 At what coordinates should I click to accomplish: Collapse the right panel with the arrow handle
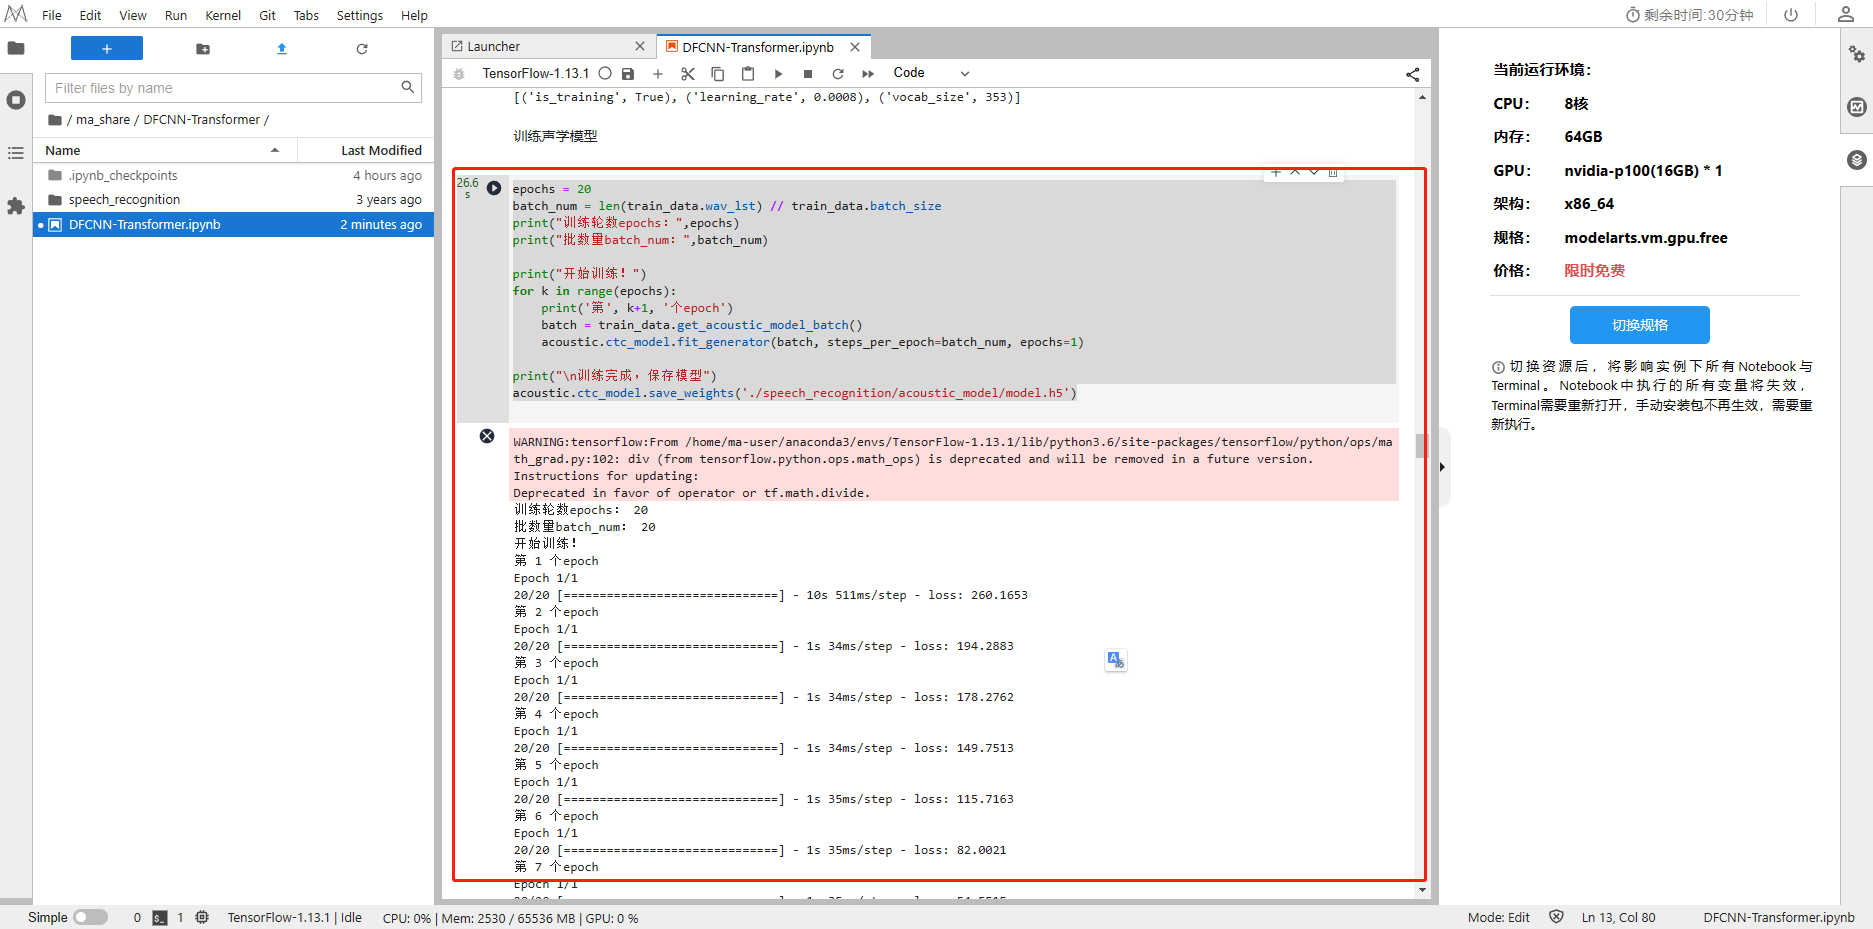[1442, 467]
